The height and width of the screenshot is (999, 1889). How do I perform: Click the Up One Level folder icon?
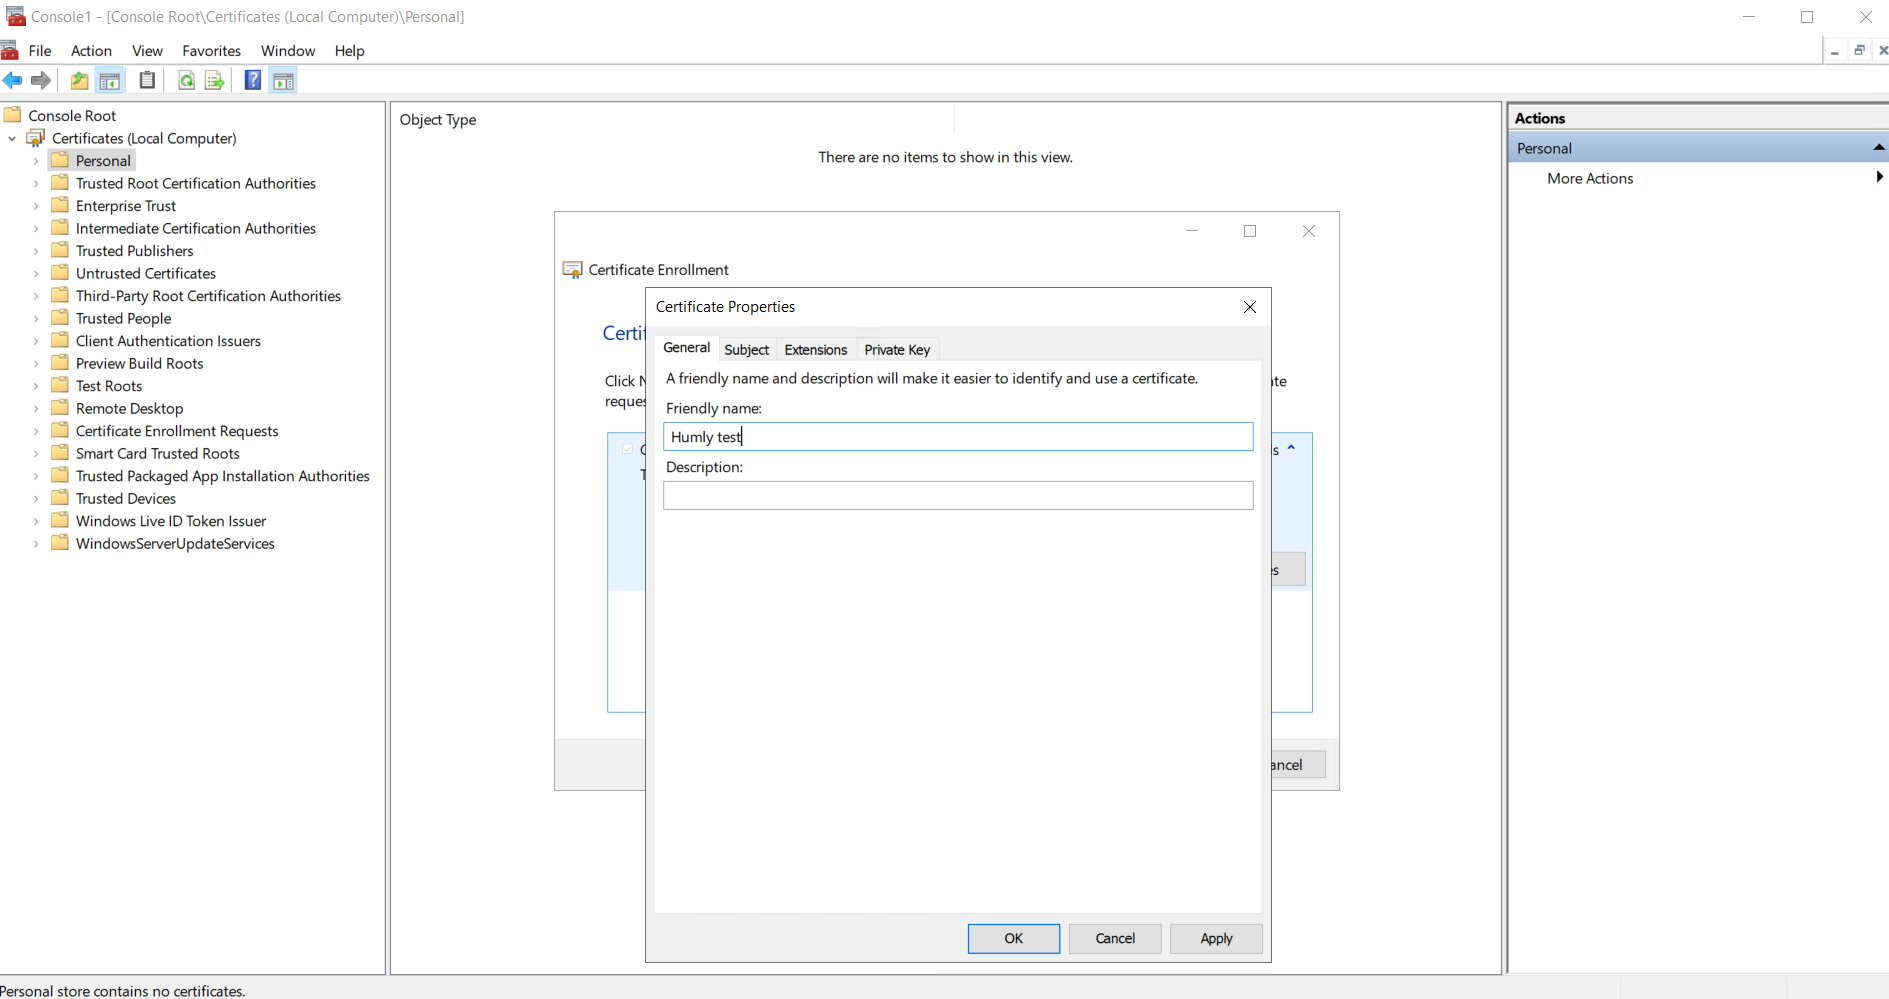pos(79,81)
